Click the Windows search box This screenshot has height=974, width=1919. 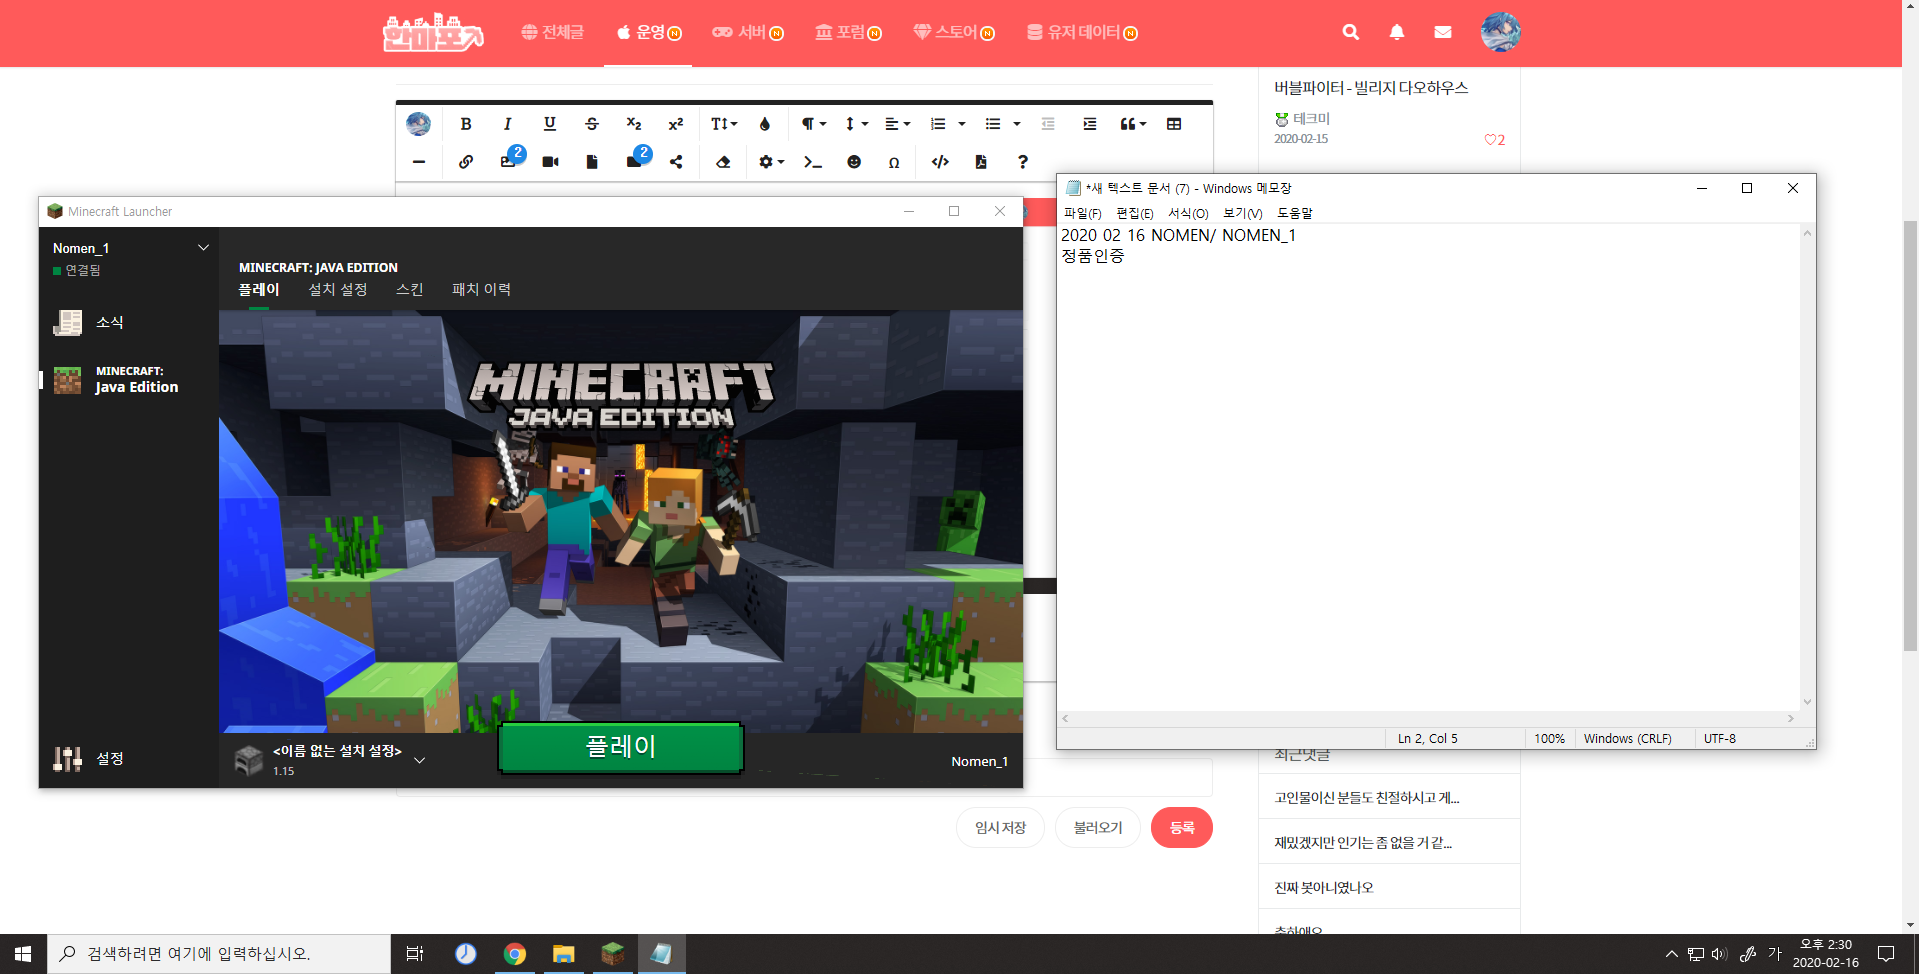coord(219,954)
